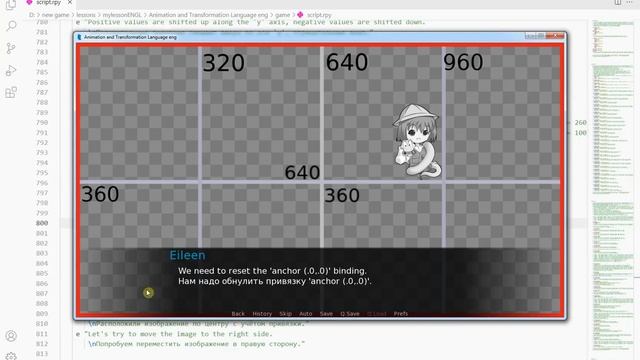Open Source Control view in activity bar
Viewport: 640px width, 360px height.
coord(11,49)
